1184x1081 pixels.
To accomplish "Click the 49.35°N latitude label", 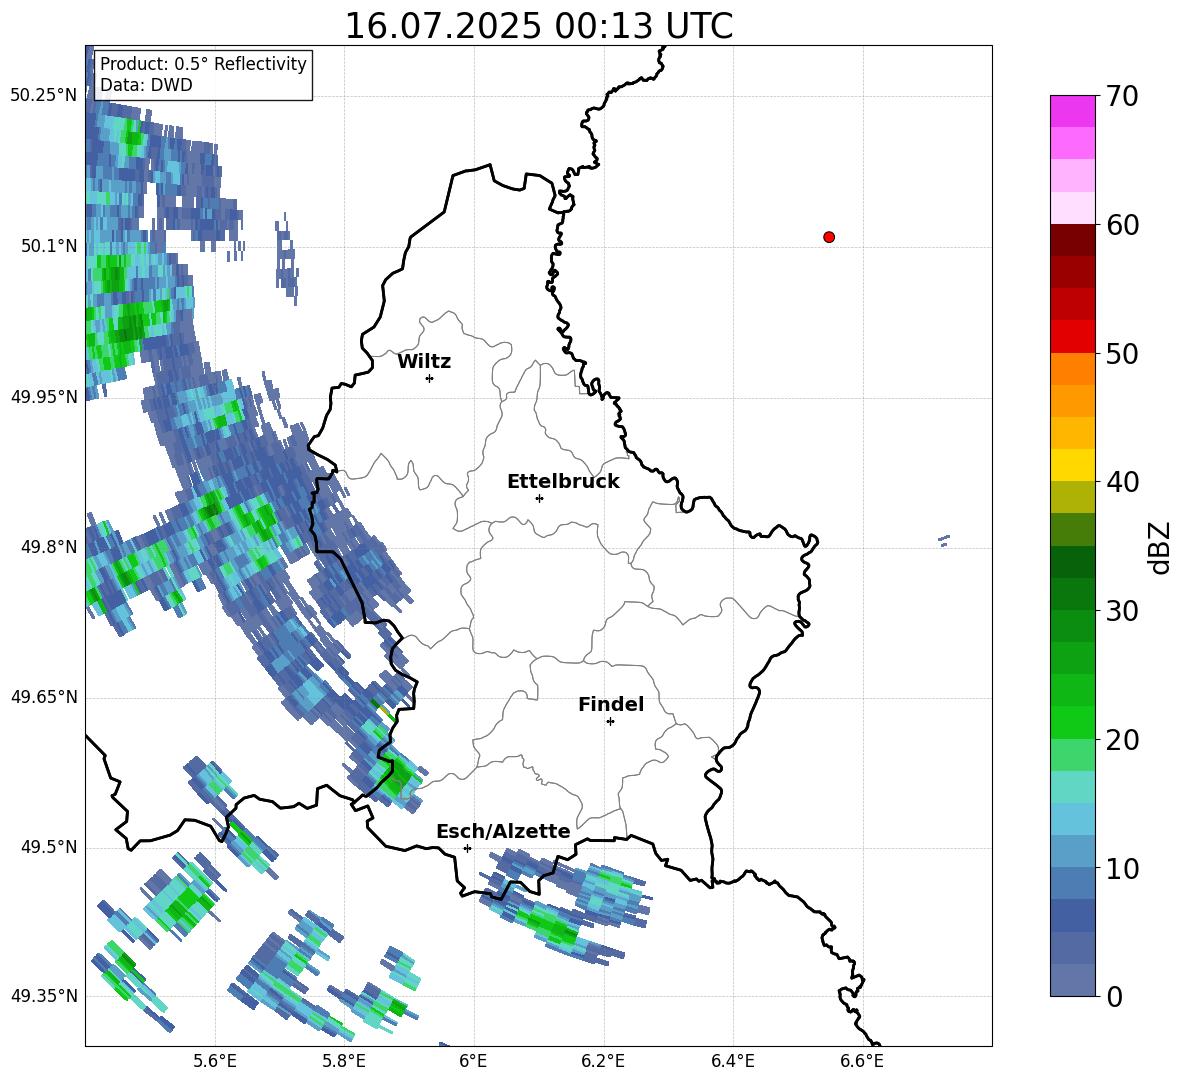I will [x=44, y=996].
